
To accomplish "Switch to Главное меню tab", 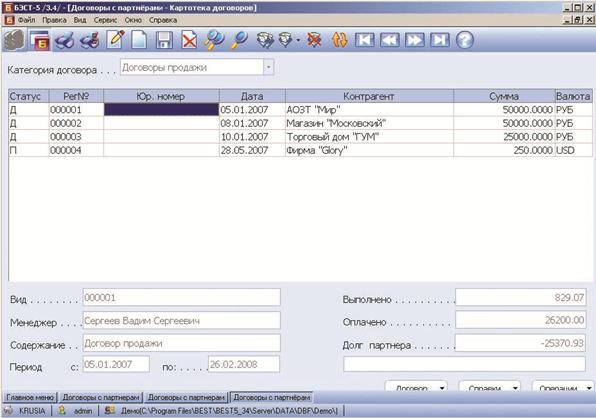I will [30, 397].
